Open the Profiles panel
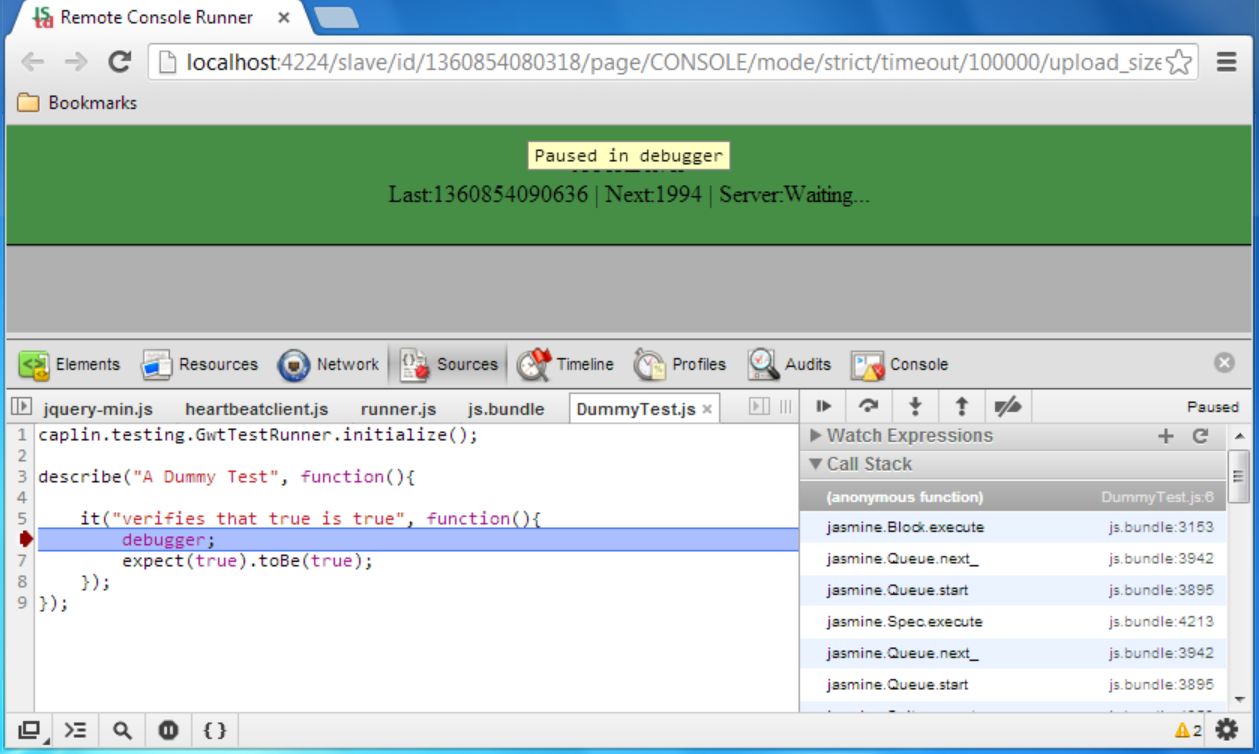 coord(680,365)
